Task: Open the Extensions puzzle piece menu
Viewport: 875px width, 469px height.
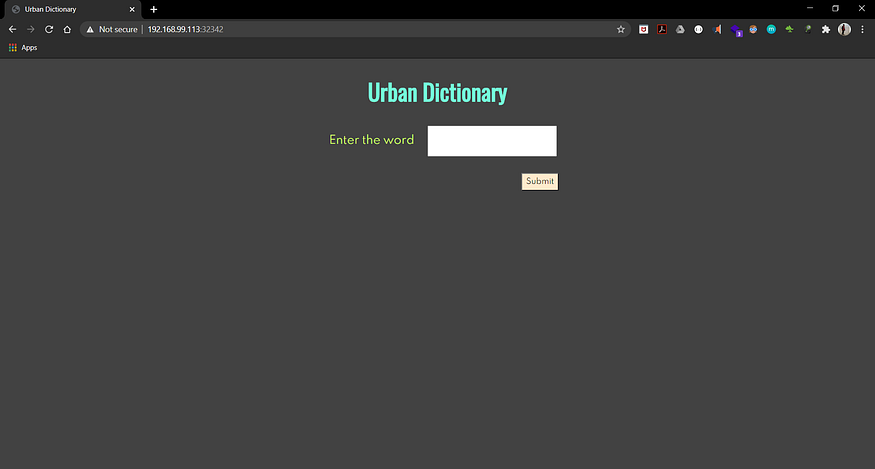Action: [826, 30]
